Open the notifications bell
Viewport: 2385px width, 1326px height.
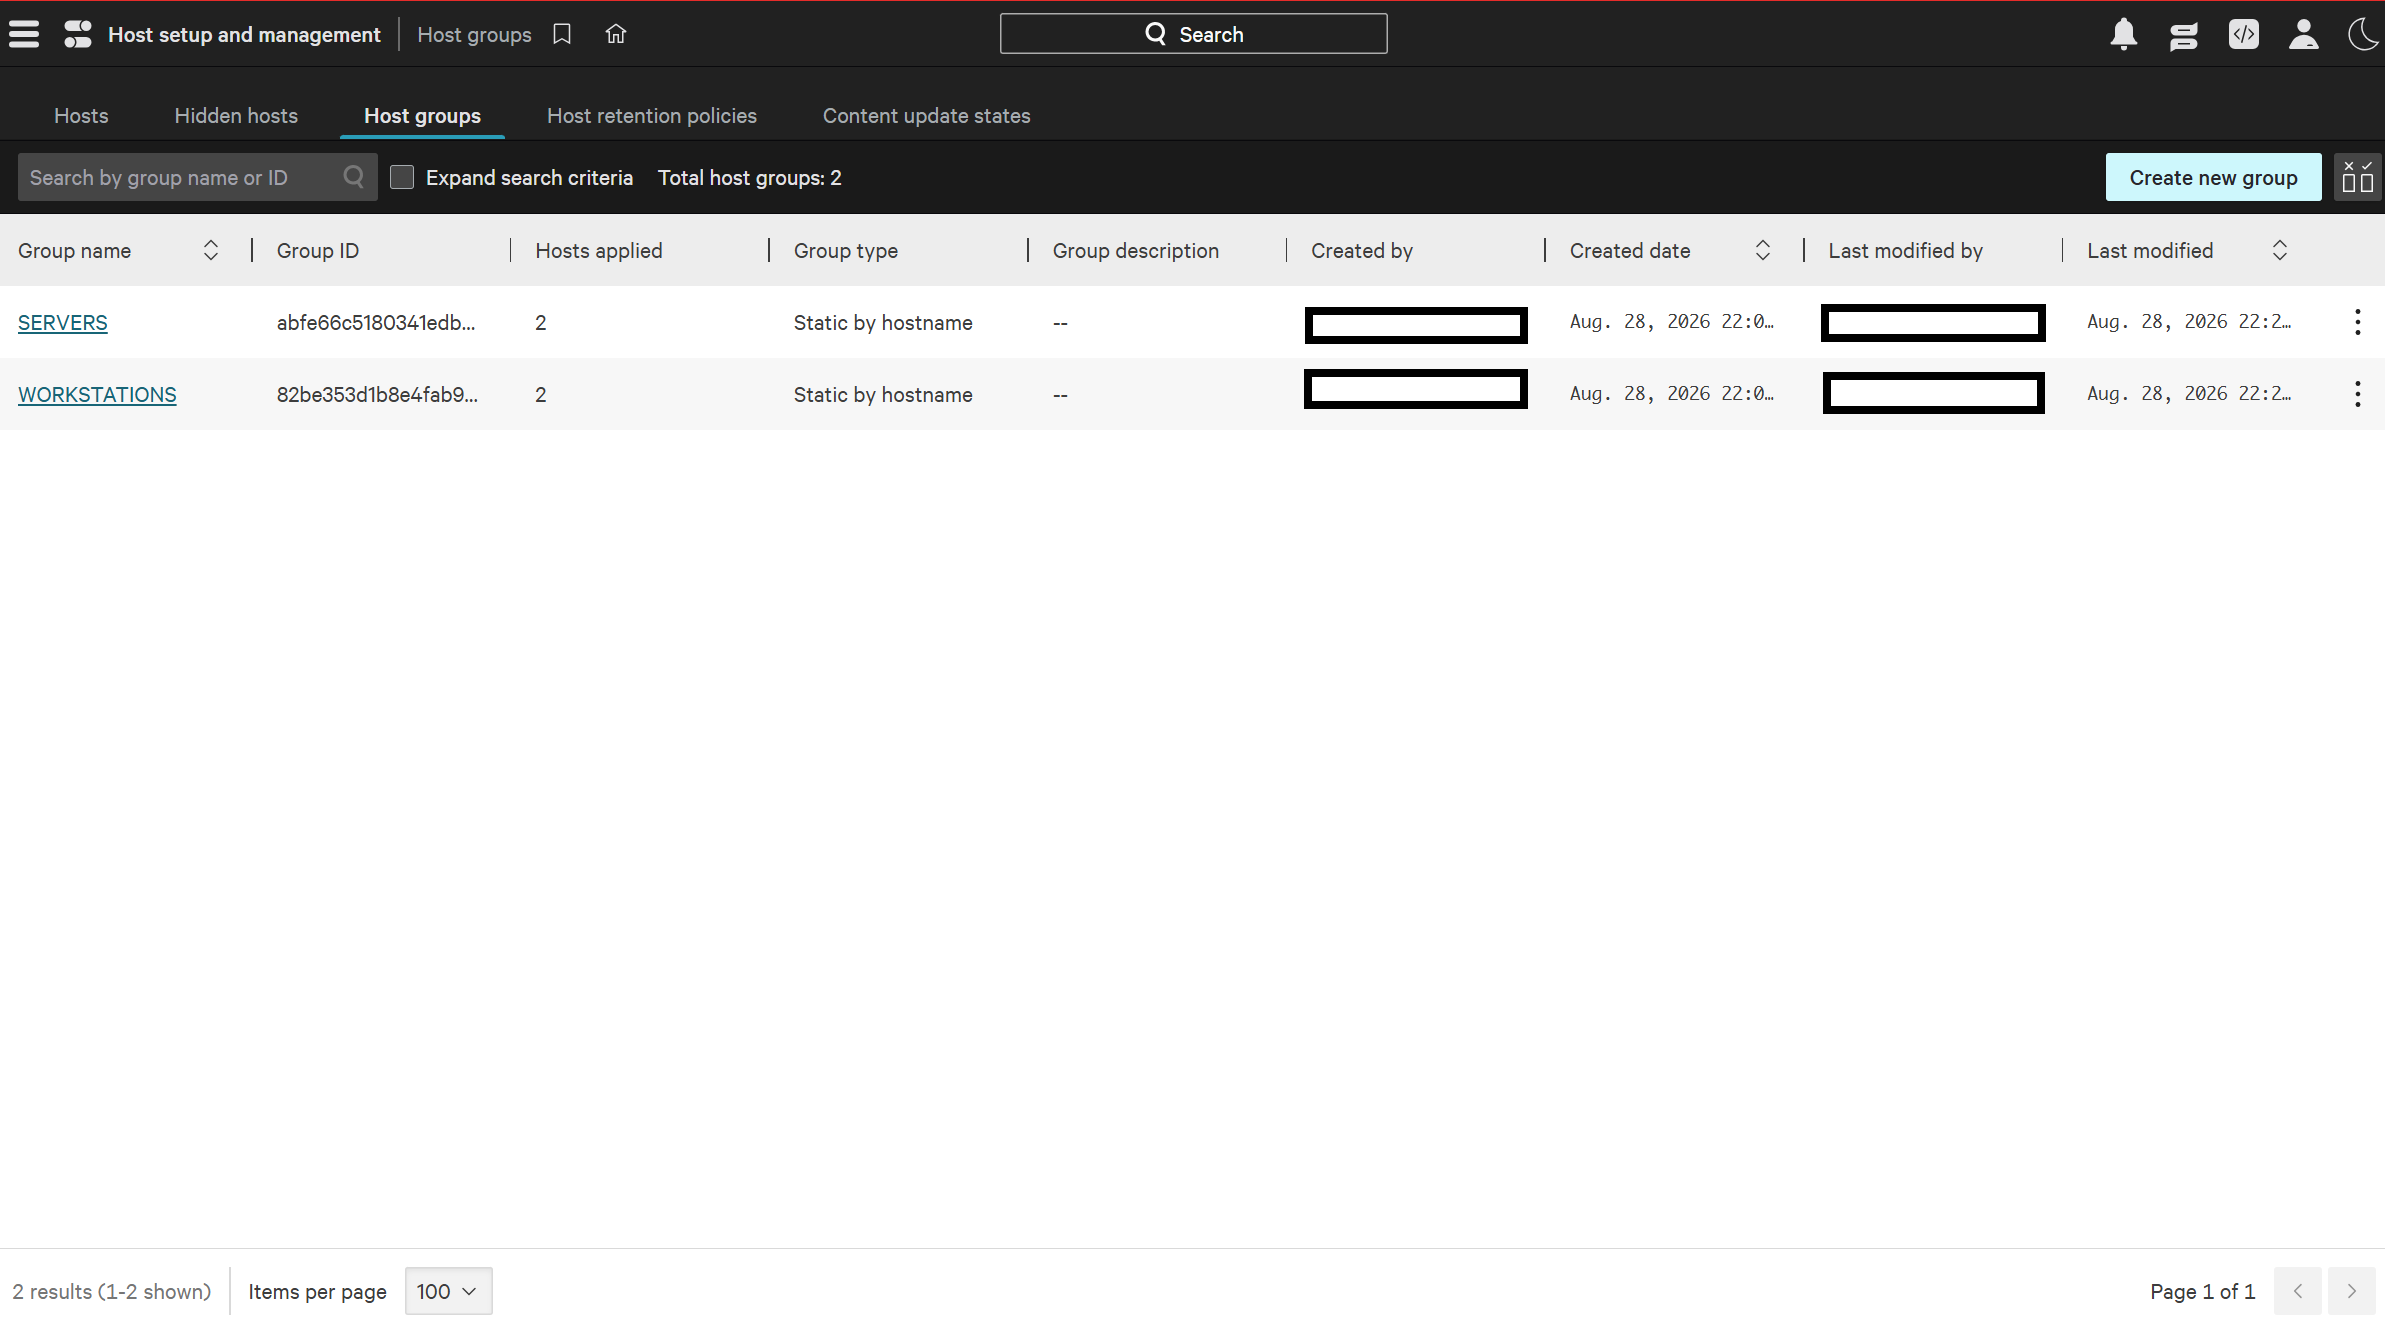click(x=2124, y=34)
